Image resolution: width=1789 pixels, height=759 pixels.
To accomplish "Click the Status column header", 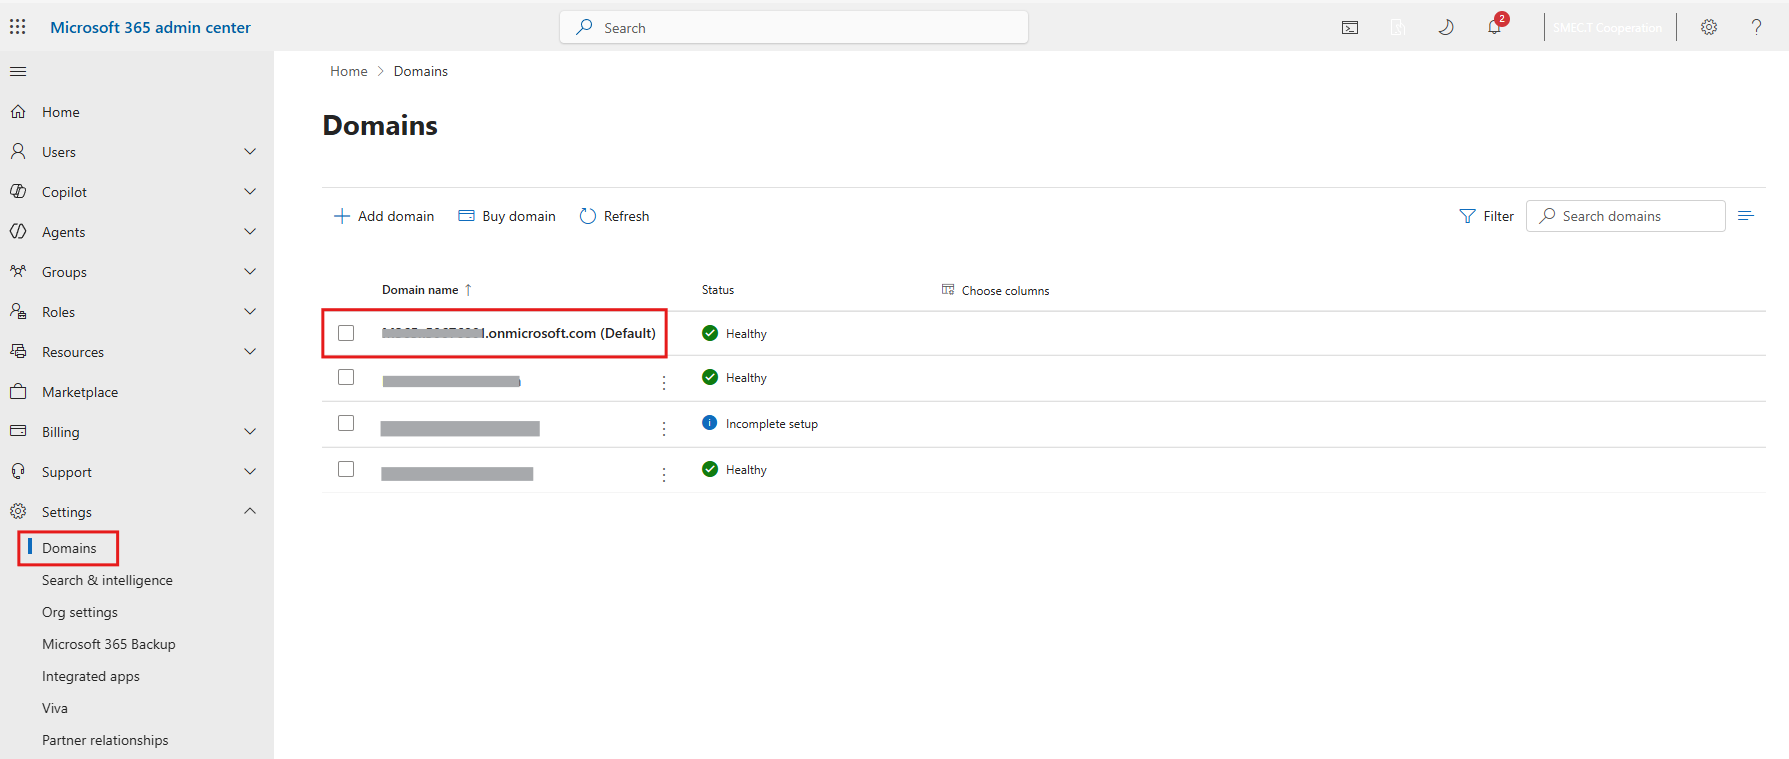I will coord(718,290).
